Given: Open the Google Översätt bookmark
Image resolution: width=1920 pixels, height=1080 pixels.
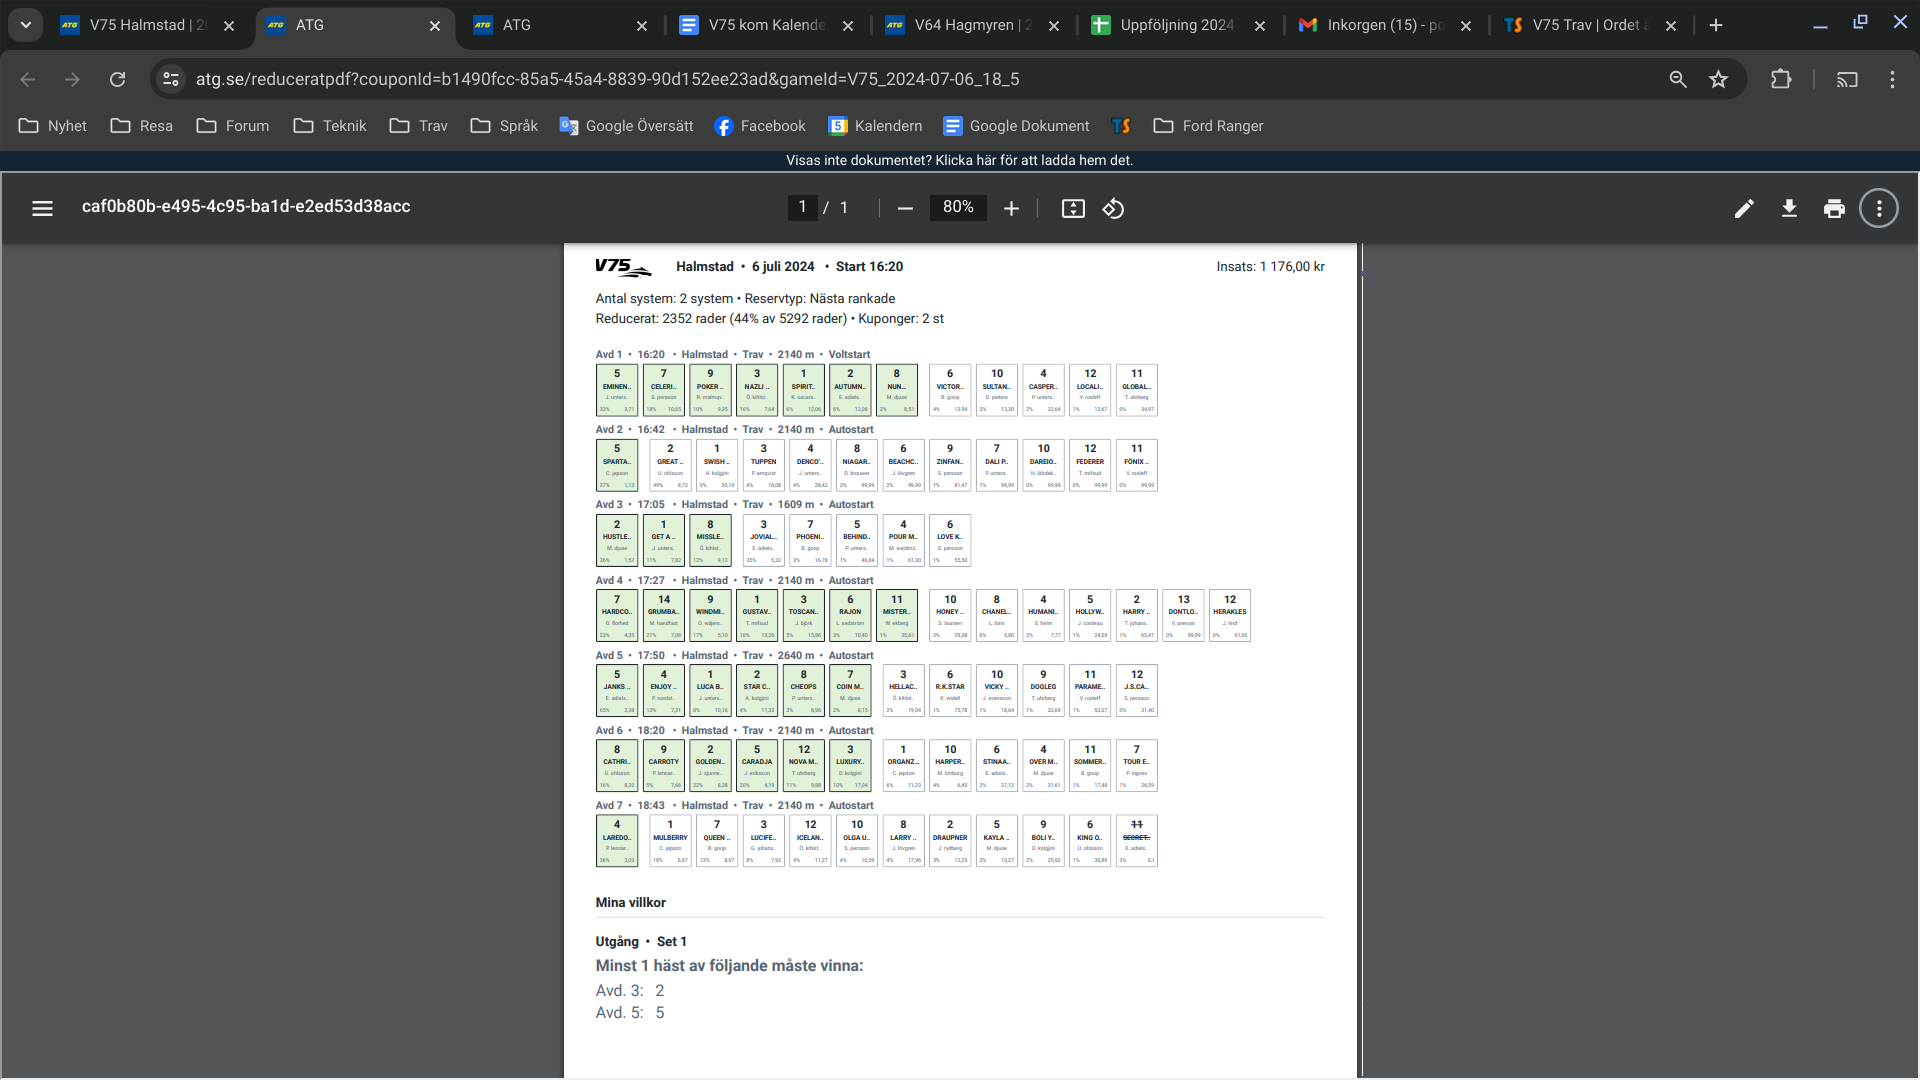Looking at the screenshot, I should click(627, 126).
